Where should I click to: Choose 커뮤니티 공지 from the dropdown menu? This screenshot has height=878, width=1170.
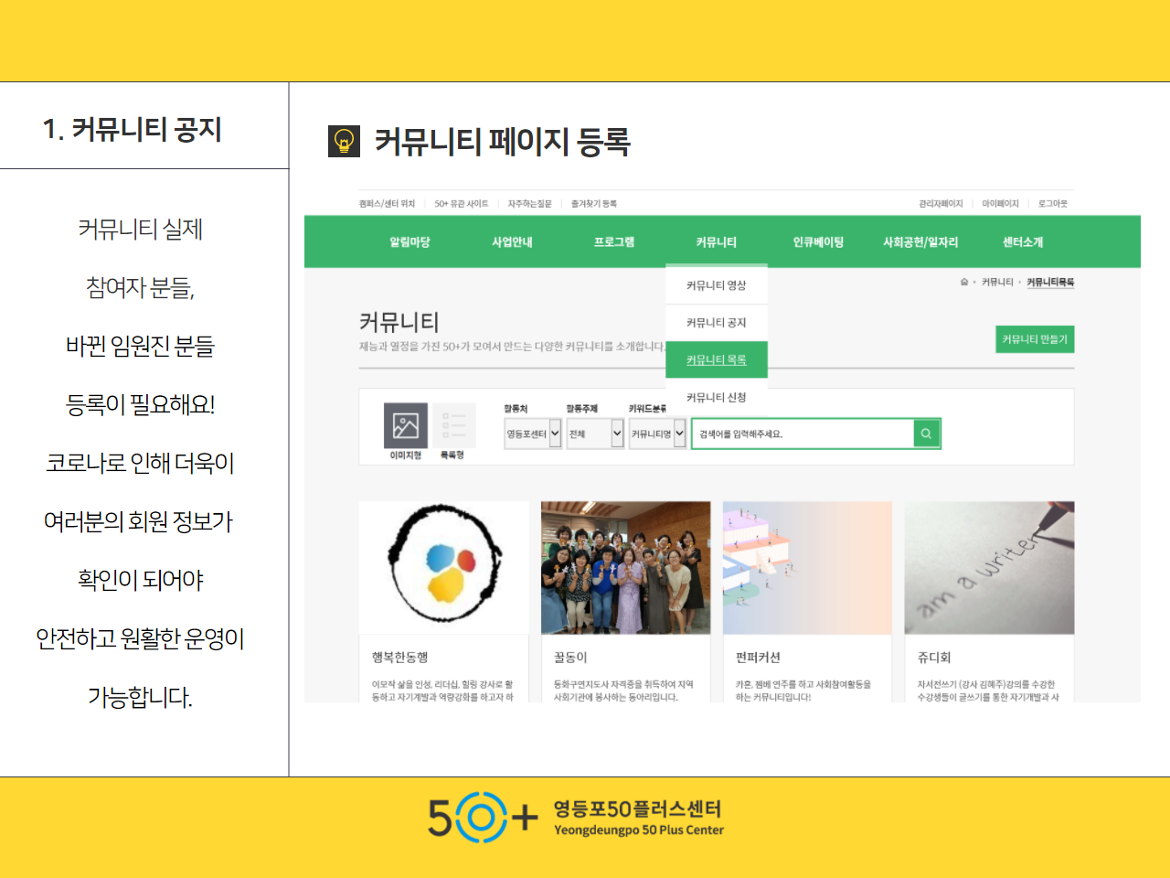point(716,323)
